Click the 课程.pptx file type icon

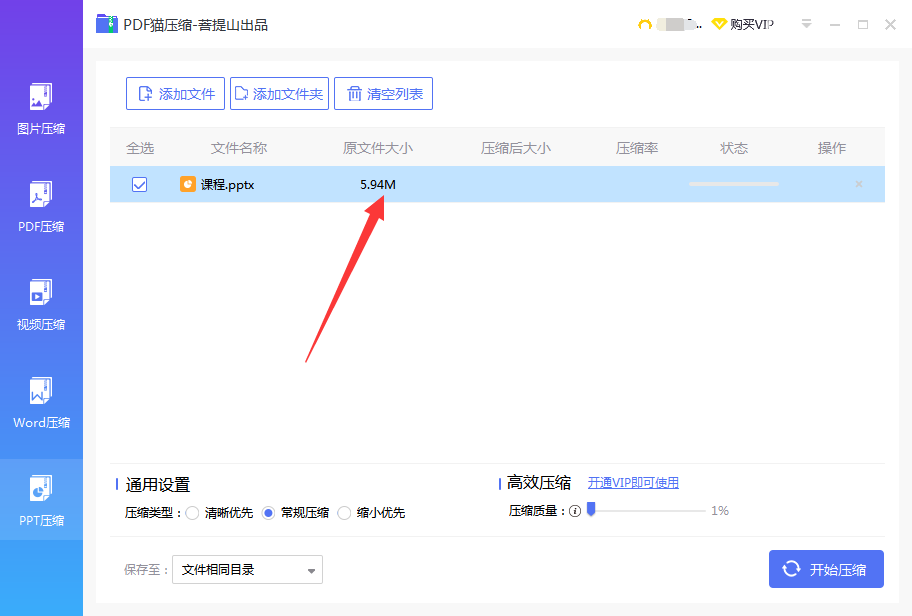(187, 184)
